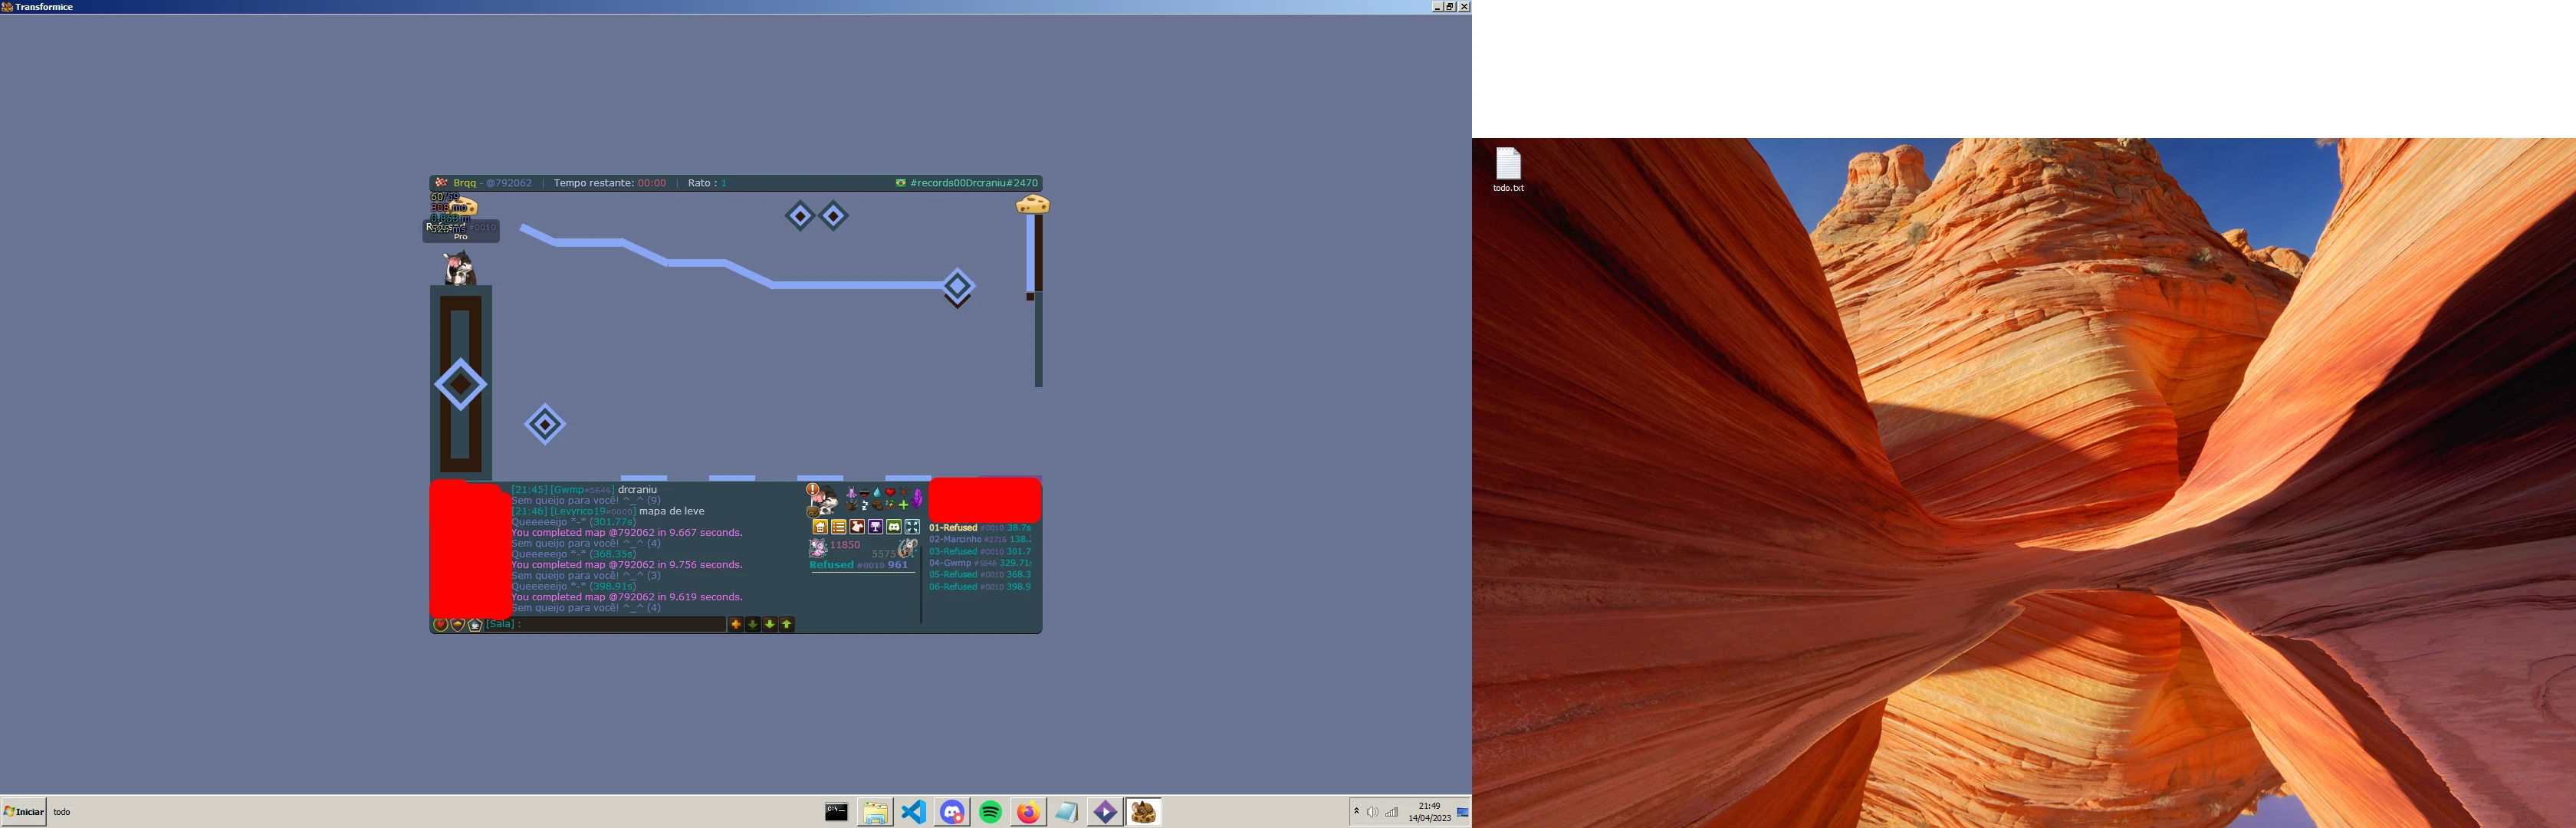Select the red spark angry emote
Screen dimensions: 2576x828
pos(903,492)
